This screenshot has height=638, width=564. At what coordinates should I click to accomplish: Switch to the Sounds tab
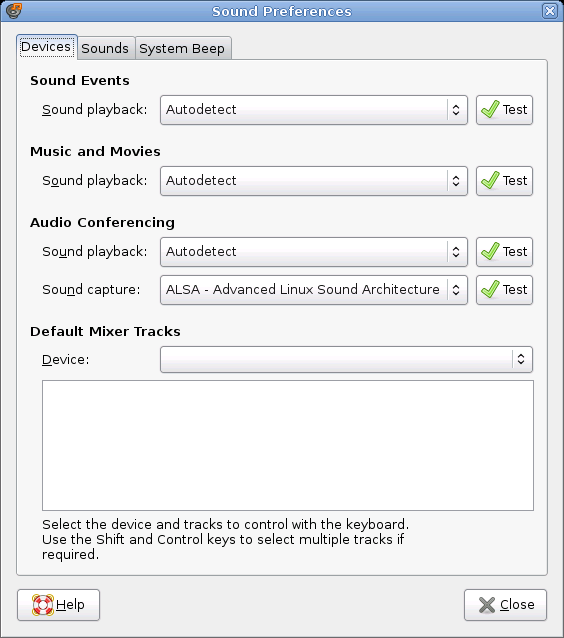point(105,48)
